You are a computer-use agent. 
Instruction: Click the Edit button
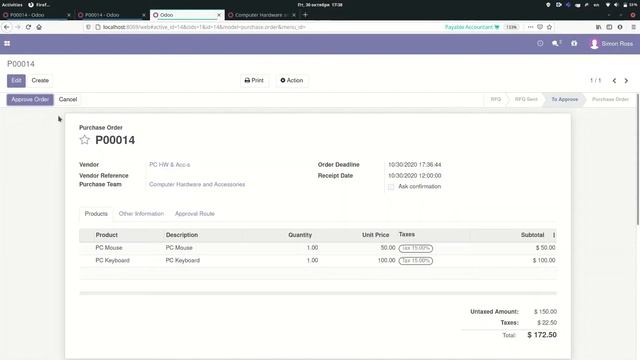[16, 80]
